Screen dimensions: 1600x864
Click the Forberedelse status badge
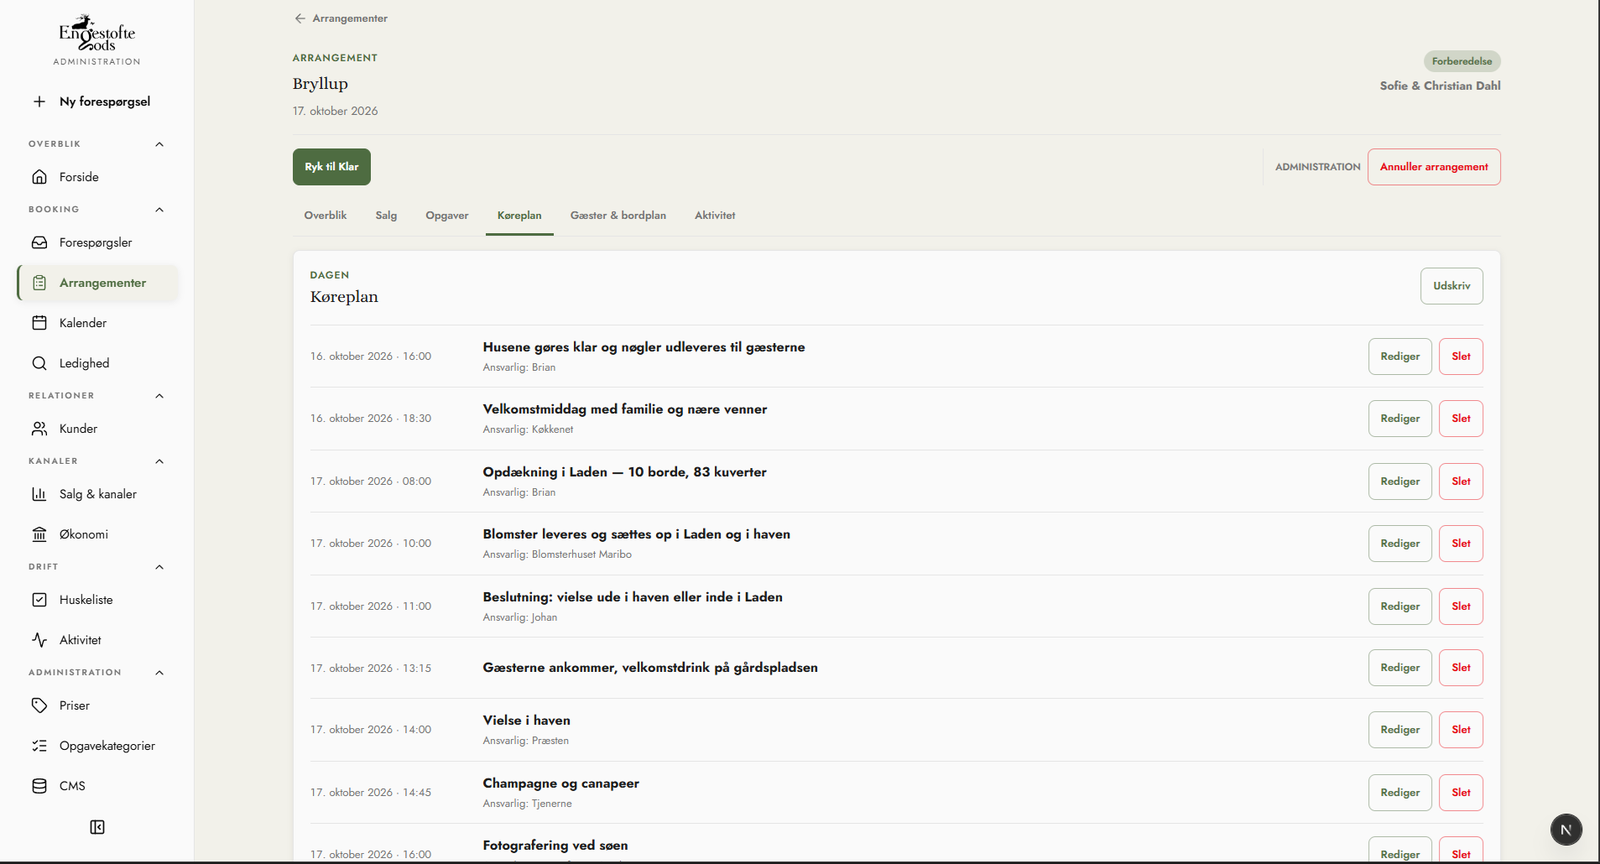[1462, 61]
